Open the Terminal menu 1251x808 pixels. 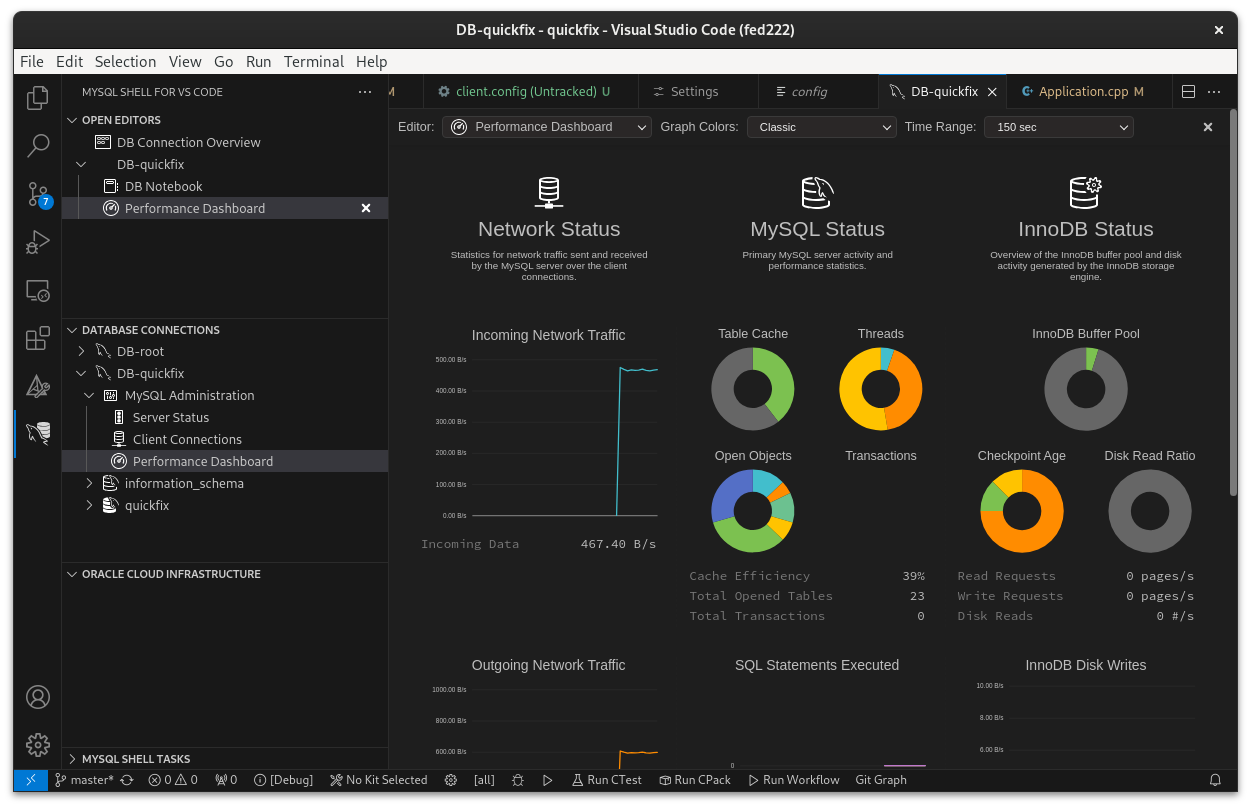[x=314, y=61]
